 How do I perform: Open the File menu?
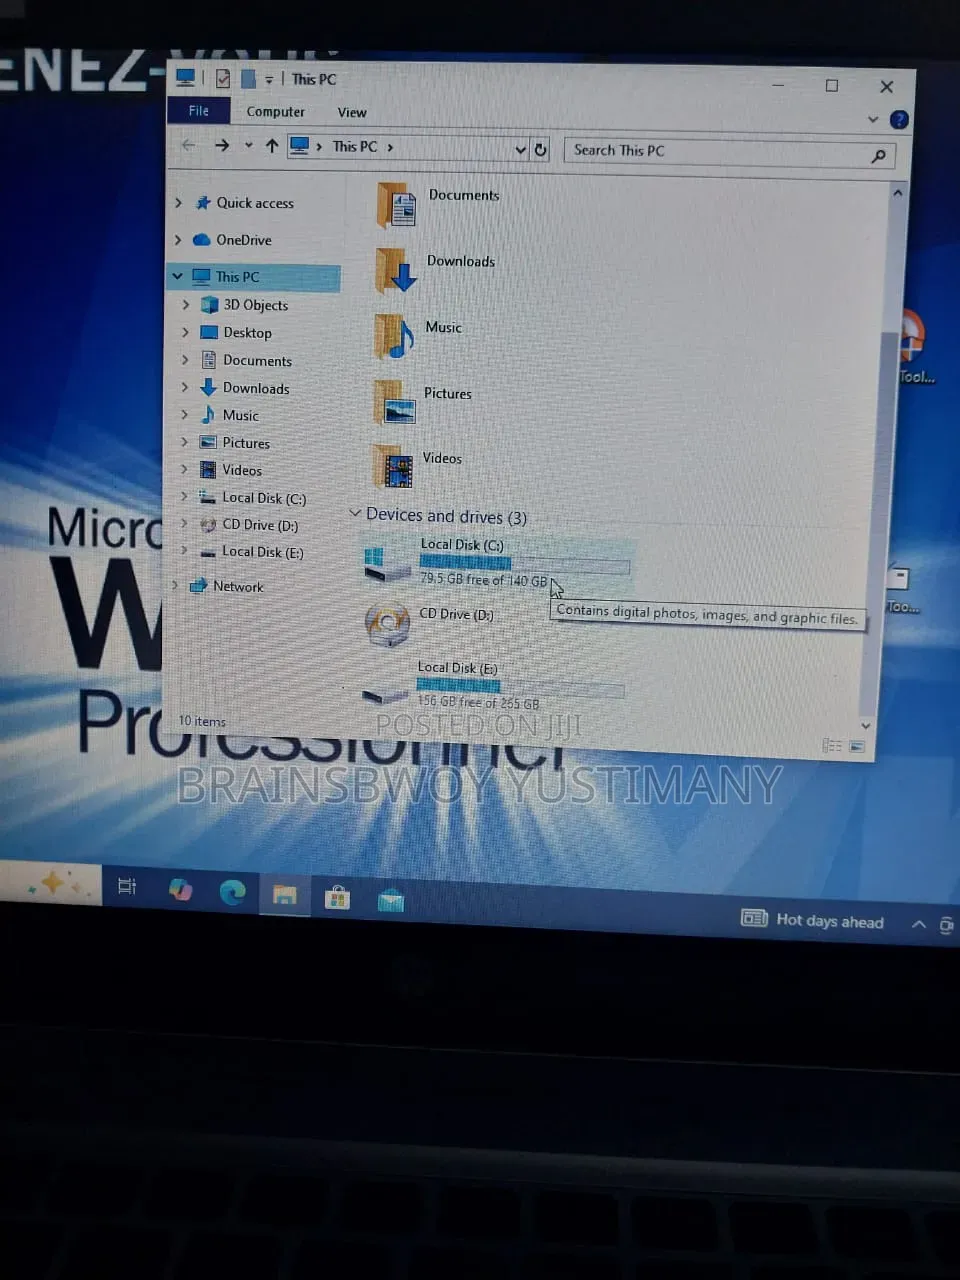[x=199, y=110]
